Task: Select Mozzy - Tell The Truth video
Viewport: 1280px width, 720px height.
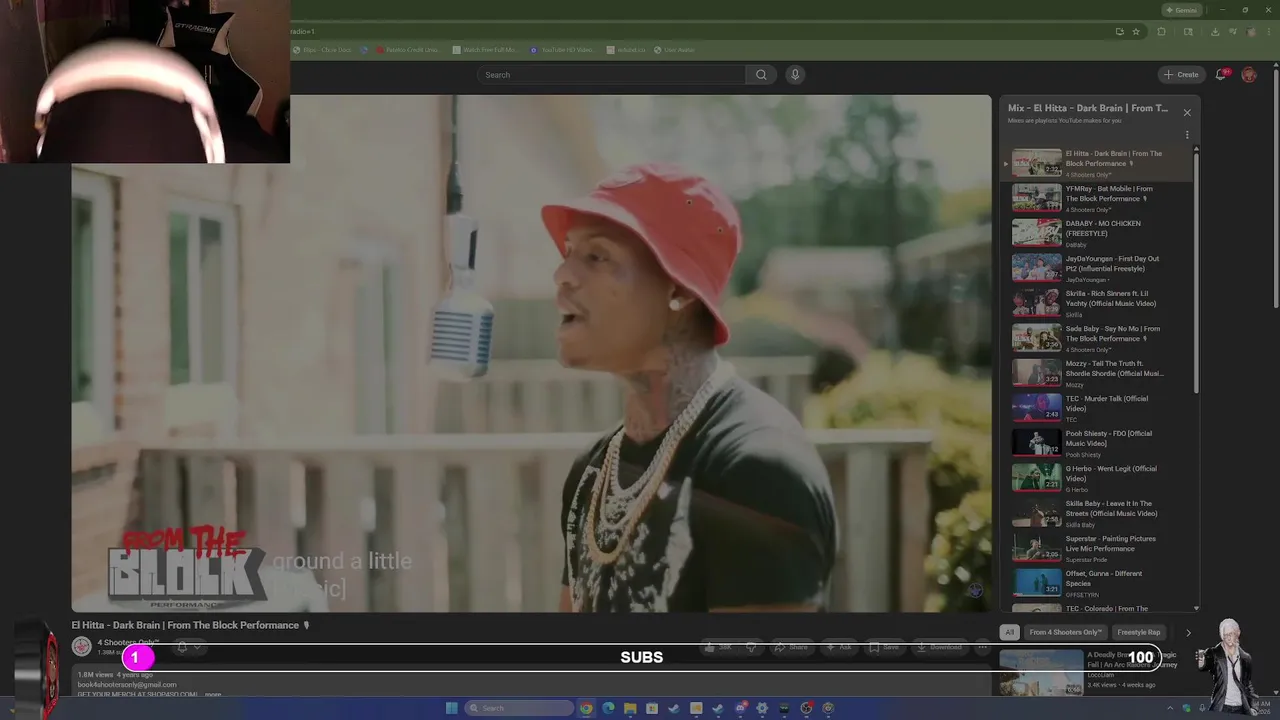Action: point(1098,372)
